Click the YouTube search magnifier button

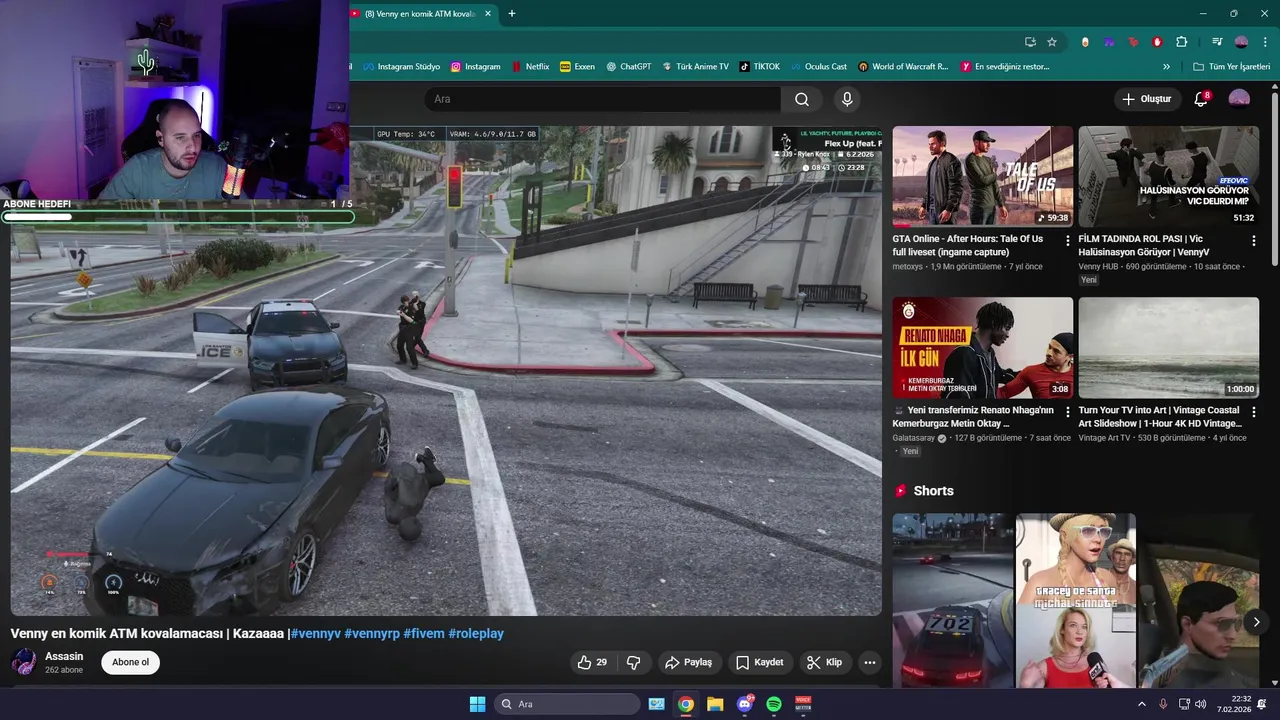(x=802, y=99)
